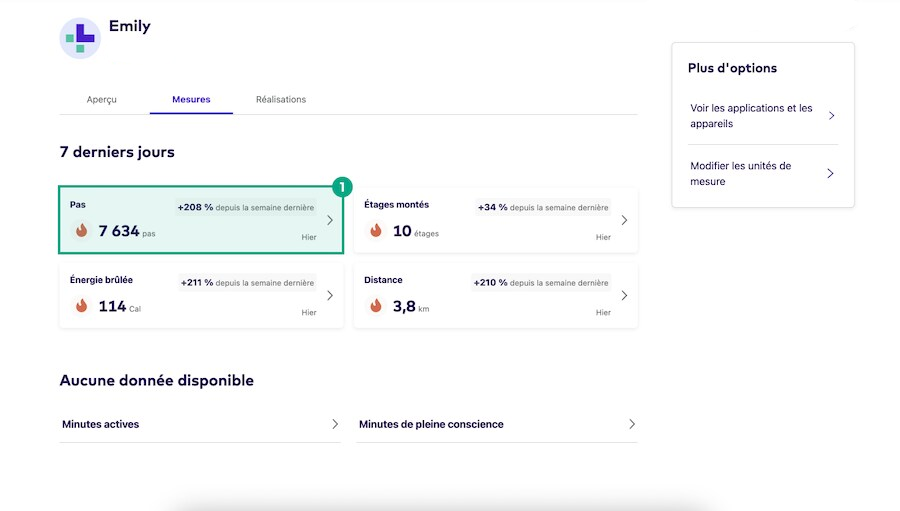Screen dimensions: 900x511
Task: Click the 3,8 km value
Action: click(411, 306)
